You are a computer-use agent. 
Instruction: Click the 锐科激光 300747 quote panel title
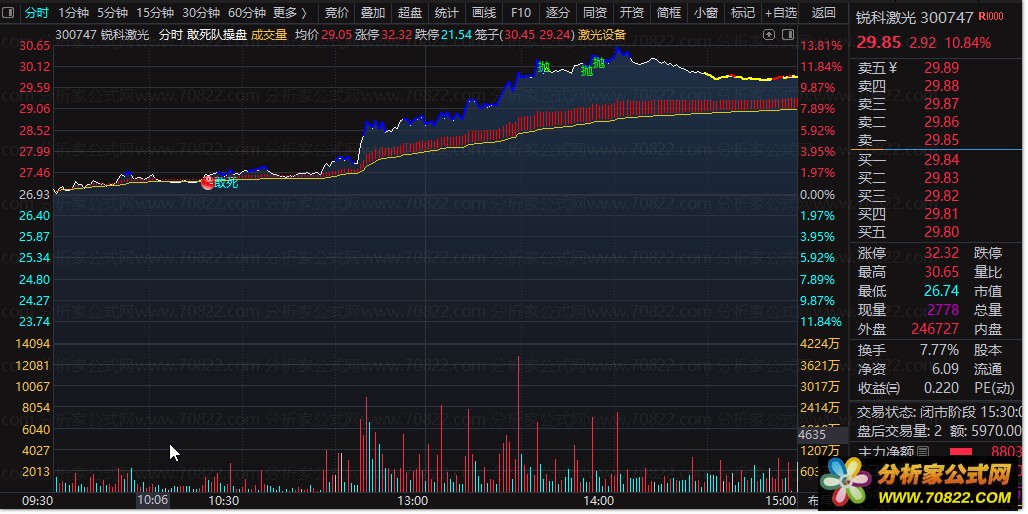915,18
